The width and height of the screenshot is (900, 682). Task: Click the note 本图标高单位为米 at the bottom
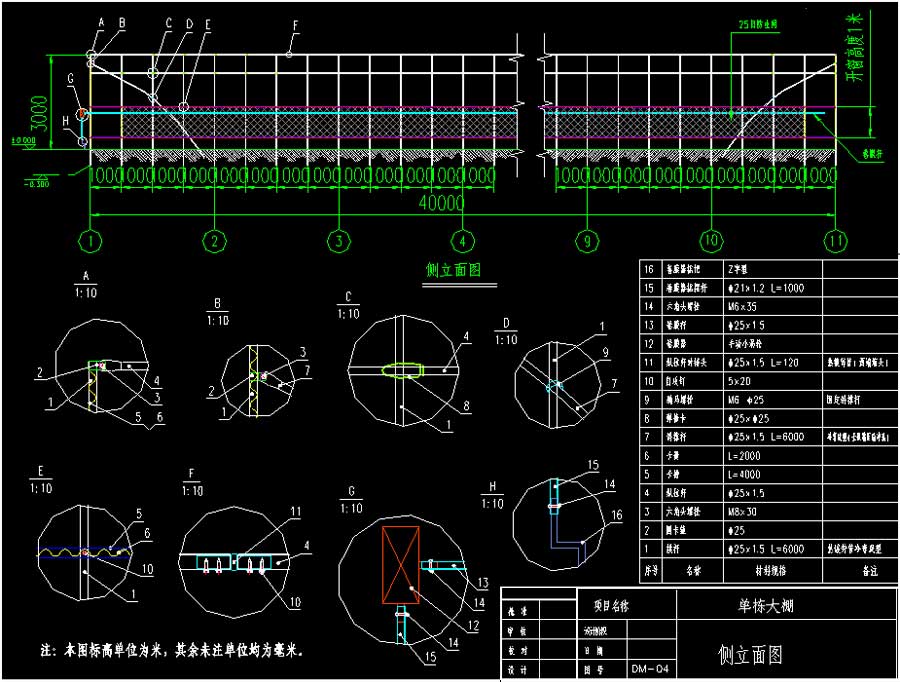[114, 650]
